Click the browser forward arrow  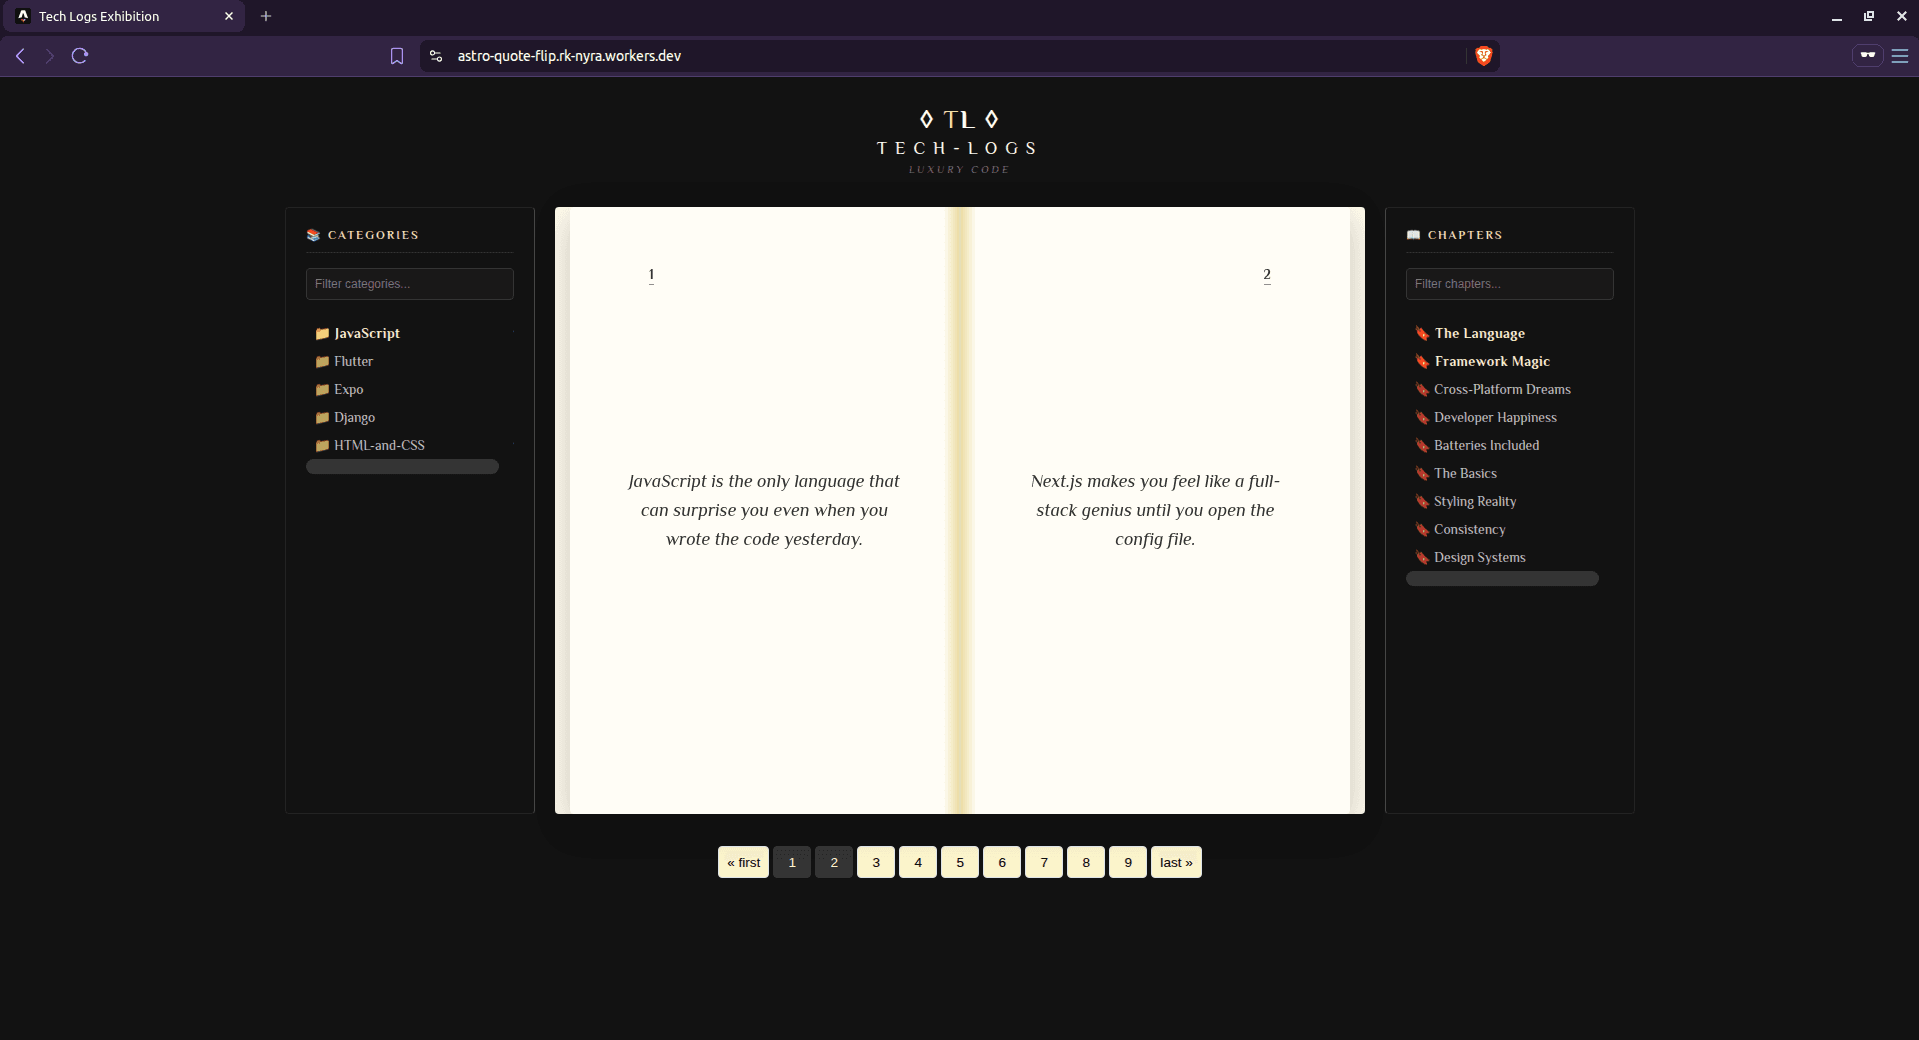(x=49, y=56)
